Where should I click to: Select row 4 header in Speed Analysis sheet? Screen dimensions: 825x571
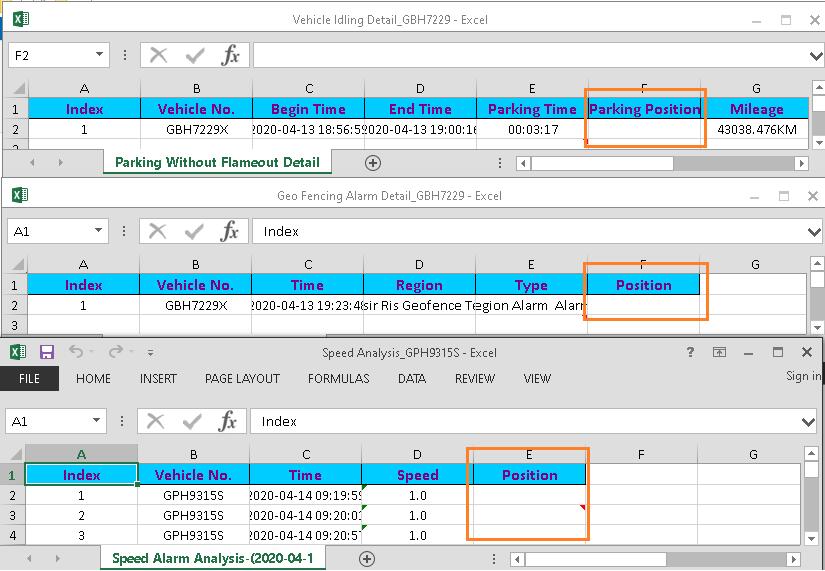(x=13, y=536)
